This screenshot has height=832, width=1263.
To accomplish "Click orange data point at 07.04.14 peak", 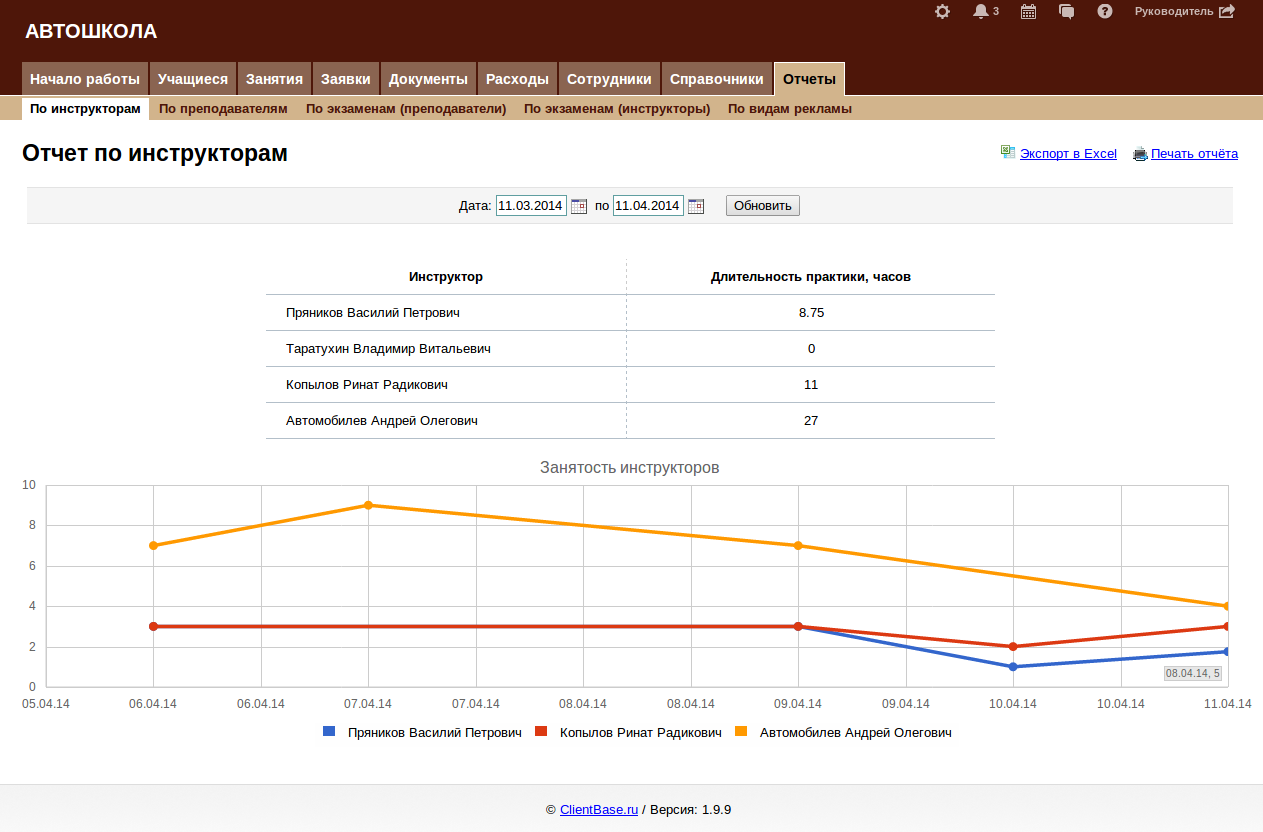I will [368, 505].
